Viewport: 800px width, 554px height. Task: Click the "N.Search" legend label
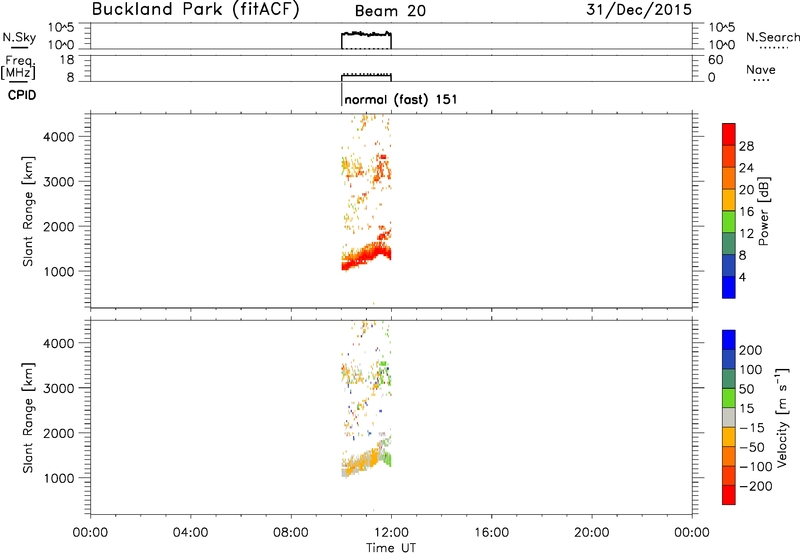(x=772, y=37)
